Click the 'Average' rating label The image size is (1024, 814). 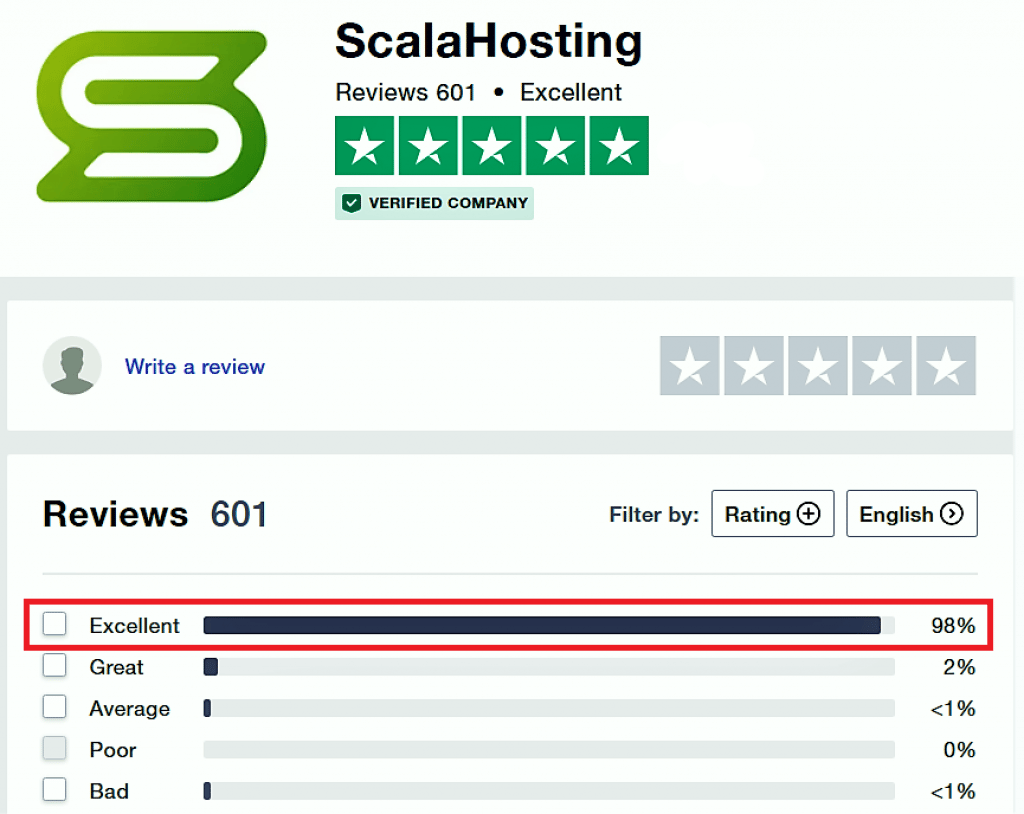129,709
